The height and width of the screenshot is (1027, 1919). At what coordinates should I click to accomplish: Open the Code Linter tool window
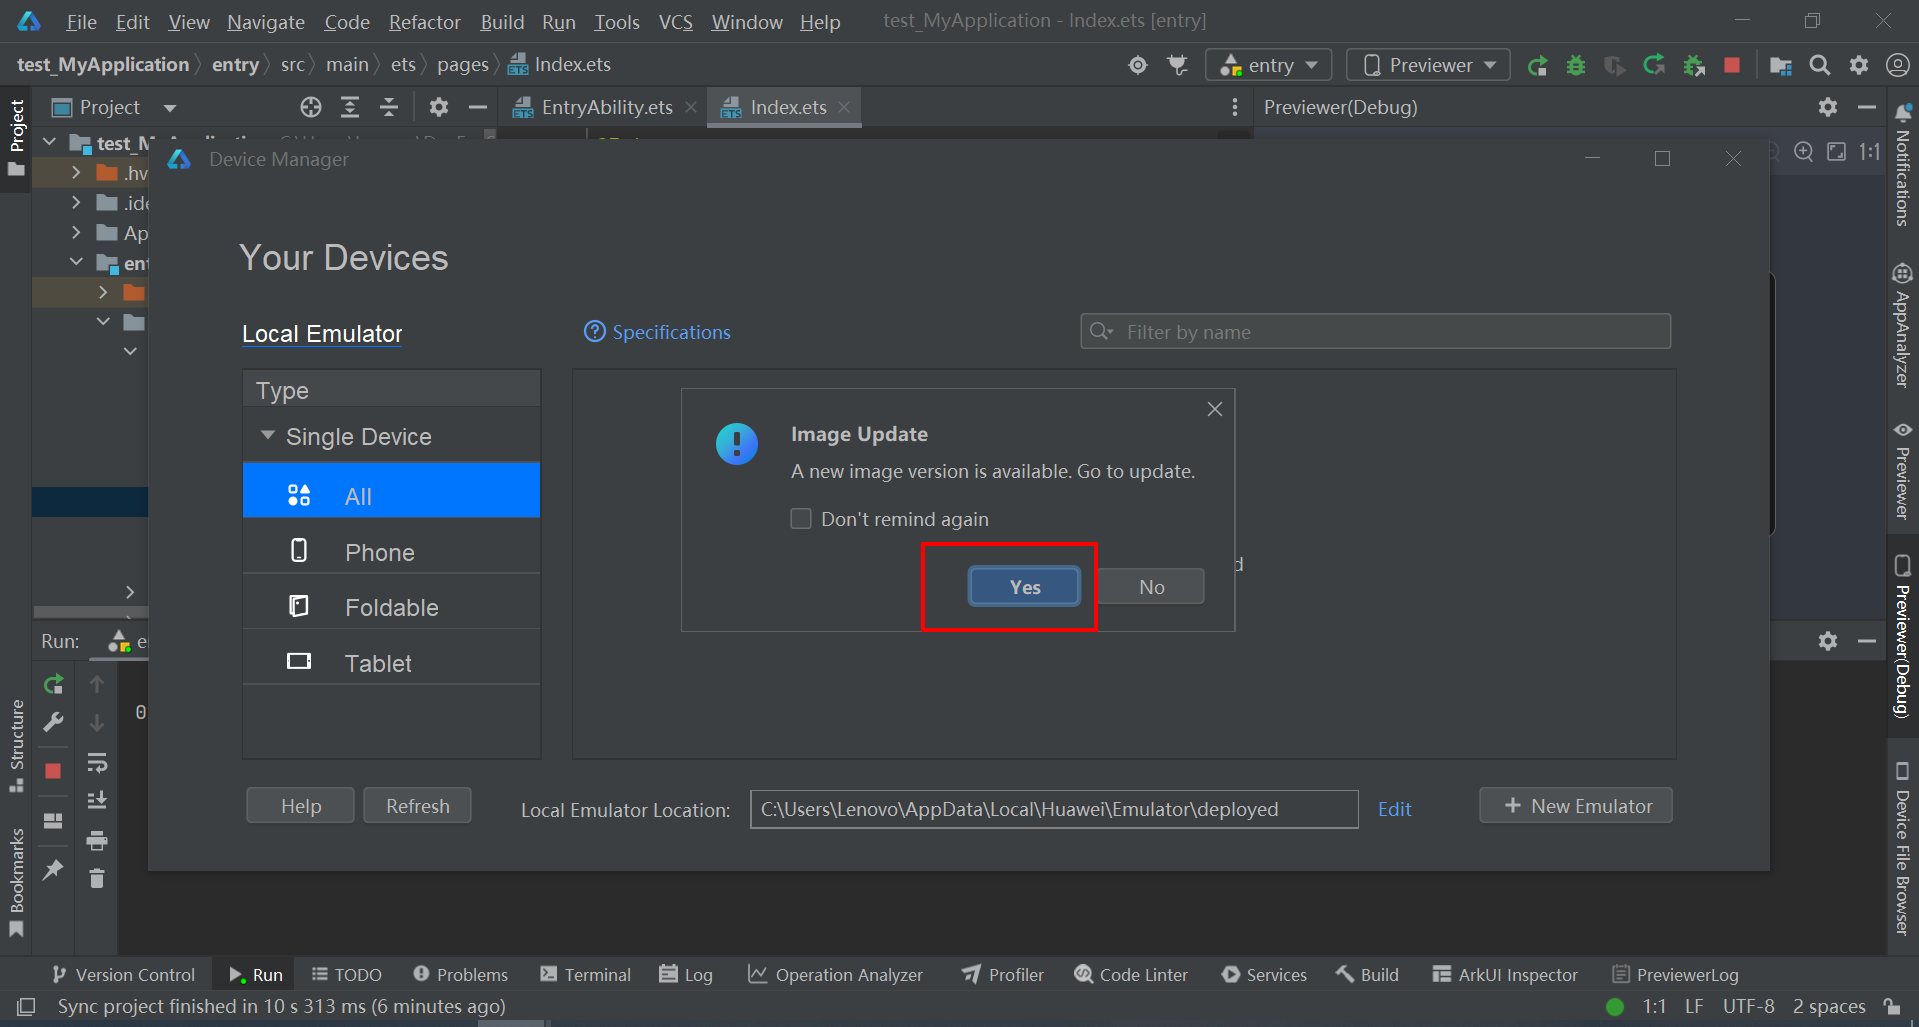1131,975
